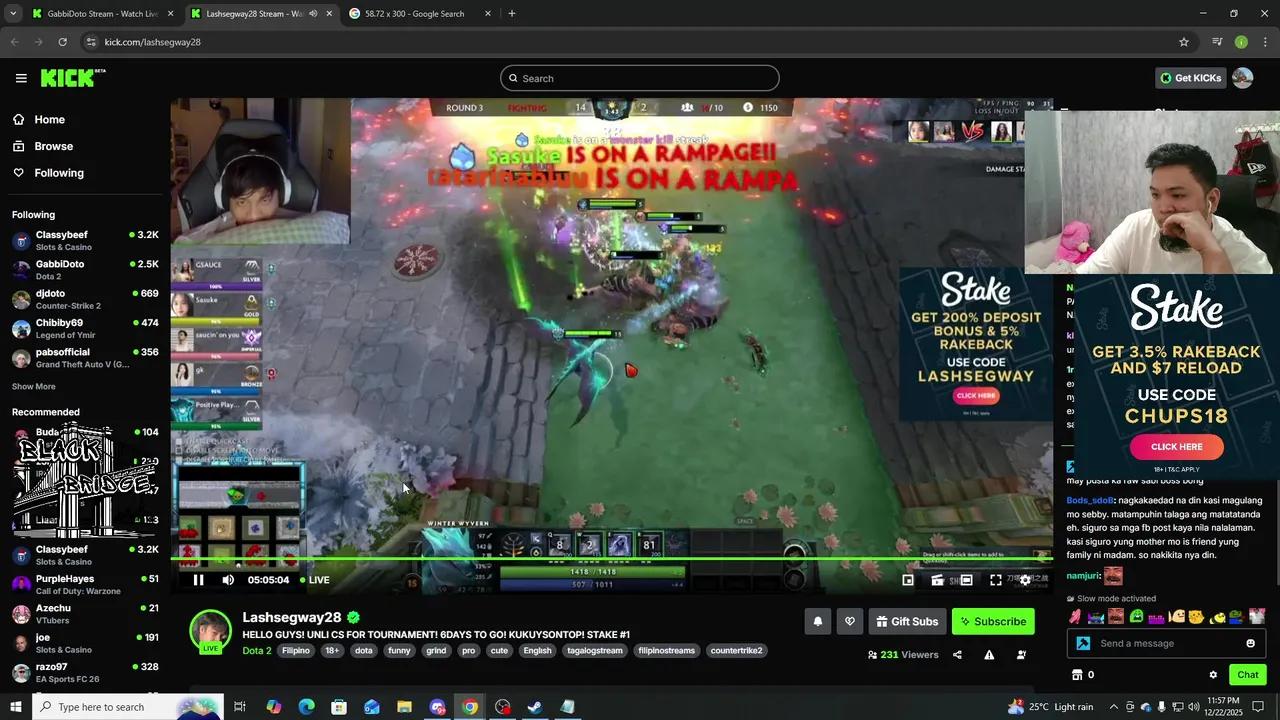Image resolution: width=1280 pixels, height=720 pixels.
Task: Open theater mode in the video player
Action: point(965,580)
